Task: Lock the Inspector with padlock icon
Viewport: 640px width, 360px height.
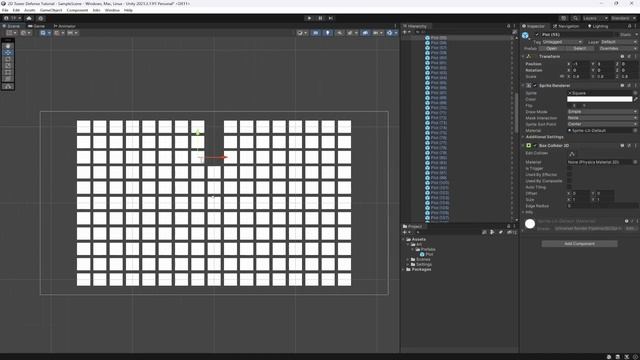Action: click(630, 26)
